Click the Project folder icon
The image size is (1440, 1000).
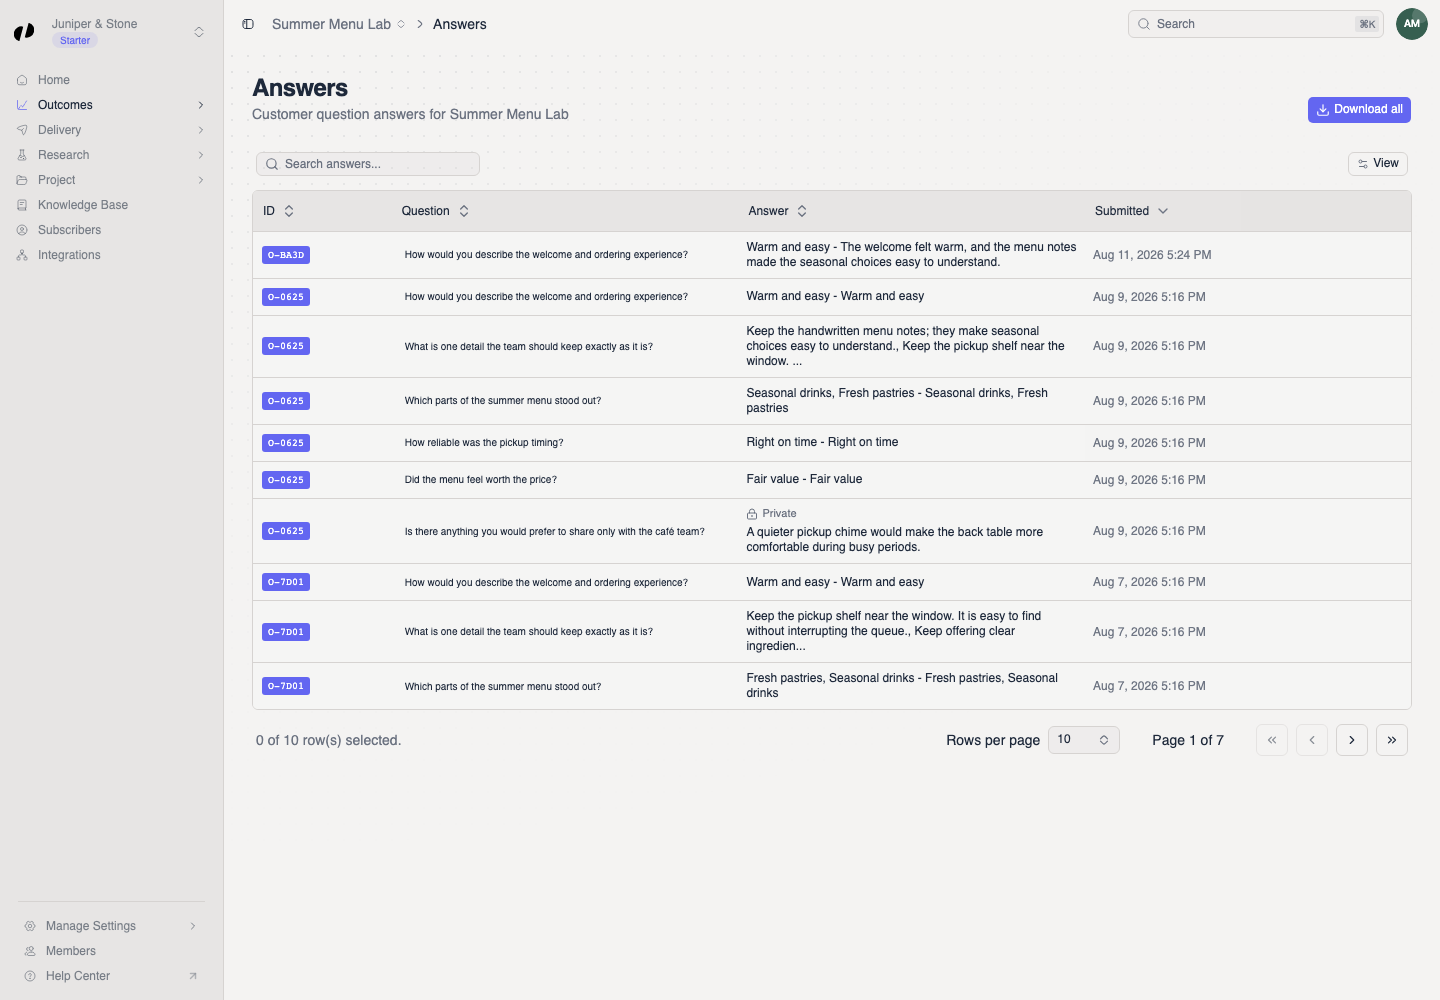22,180
